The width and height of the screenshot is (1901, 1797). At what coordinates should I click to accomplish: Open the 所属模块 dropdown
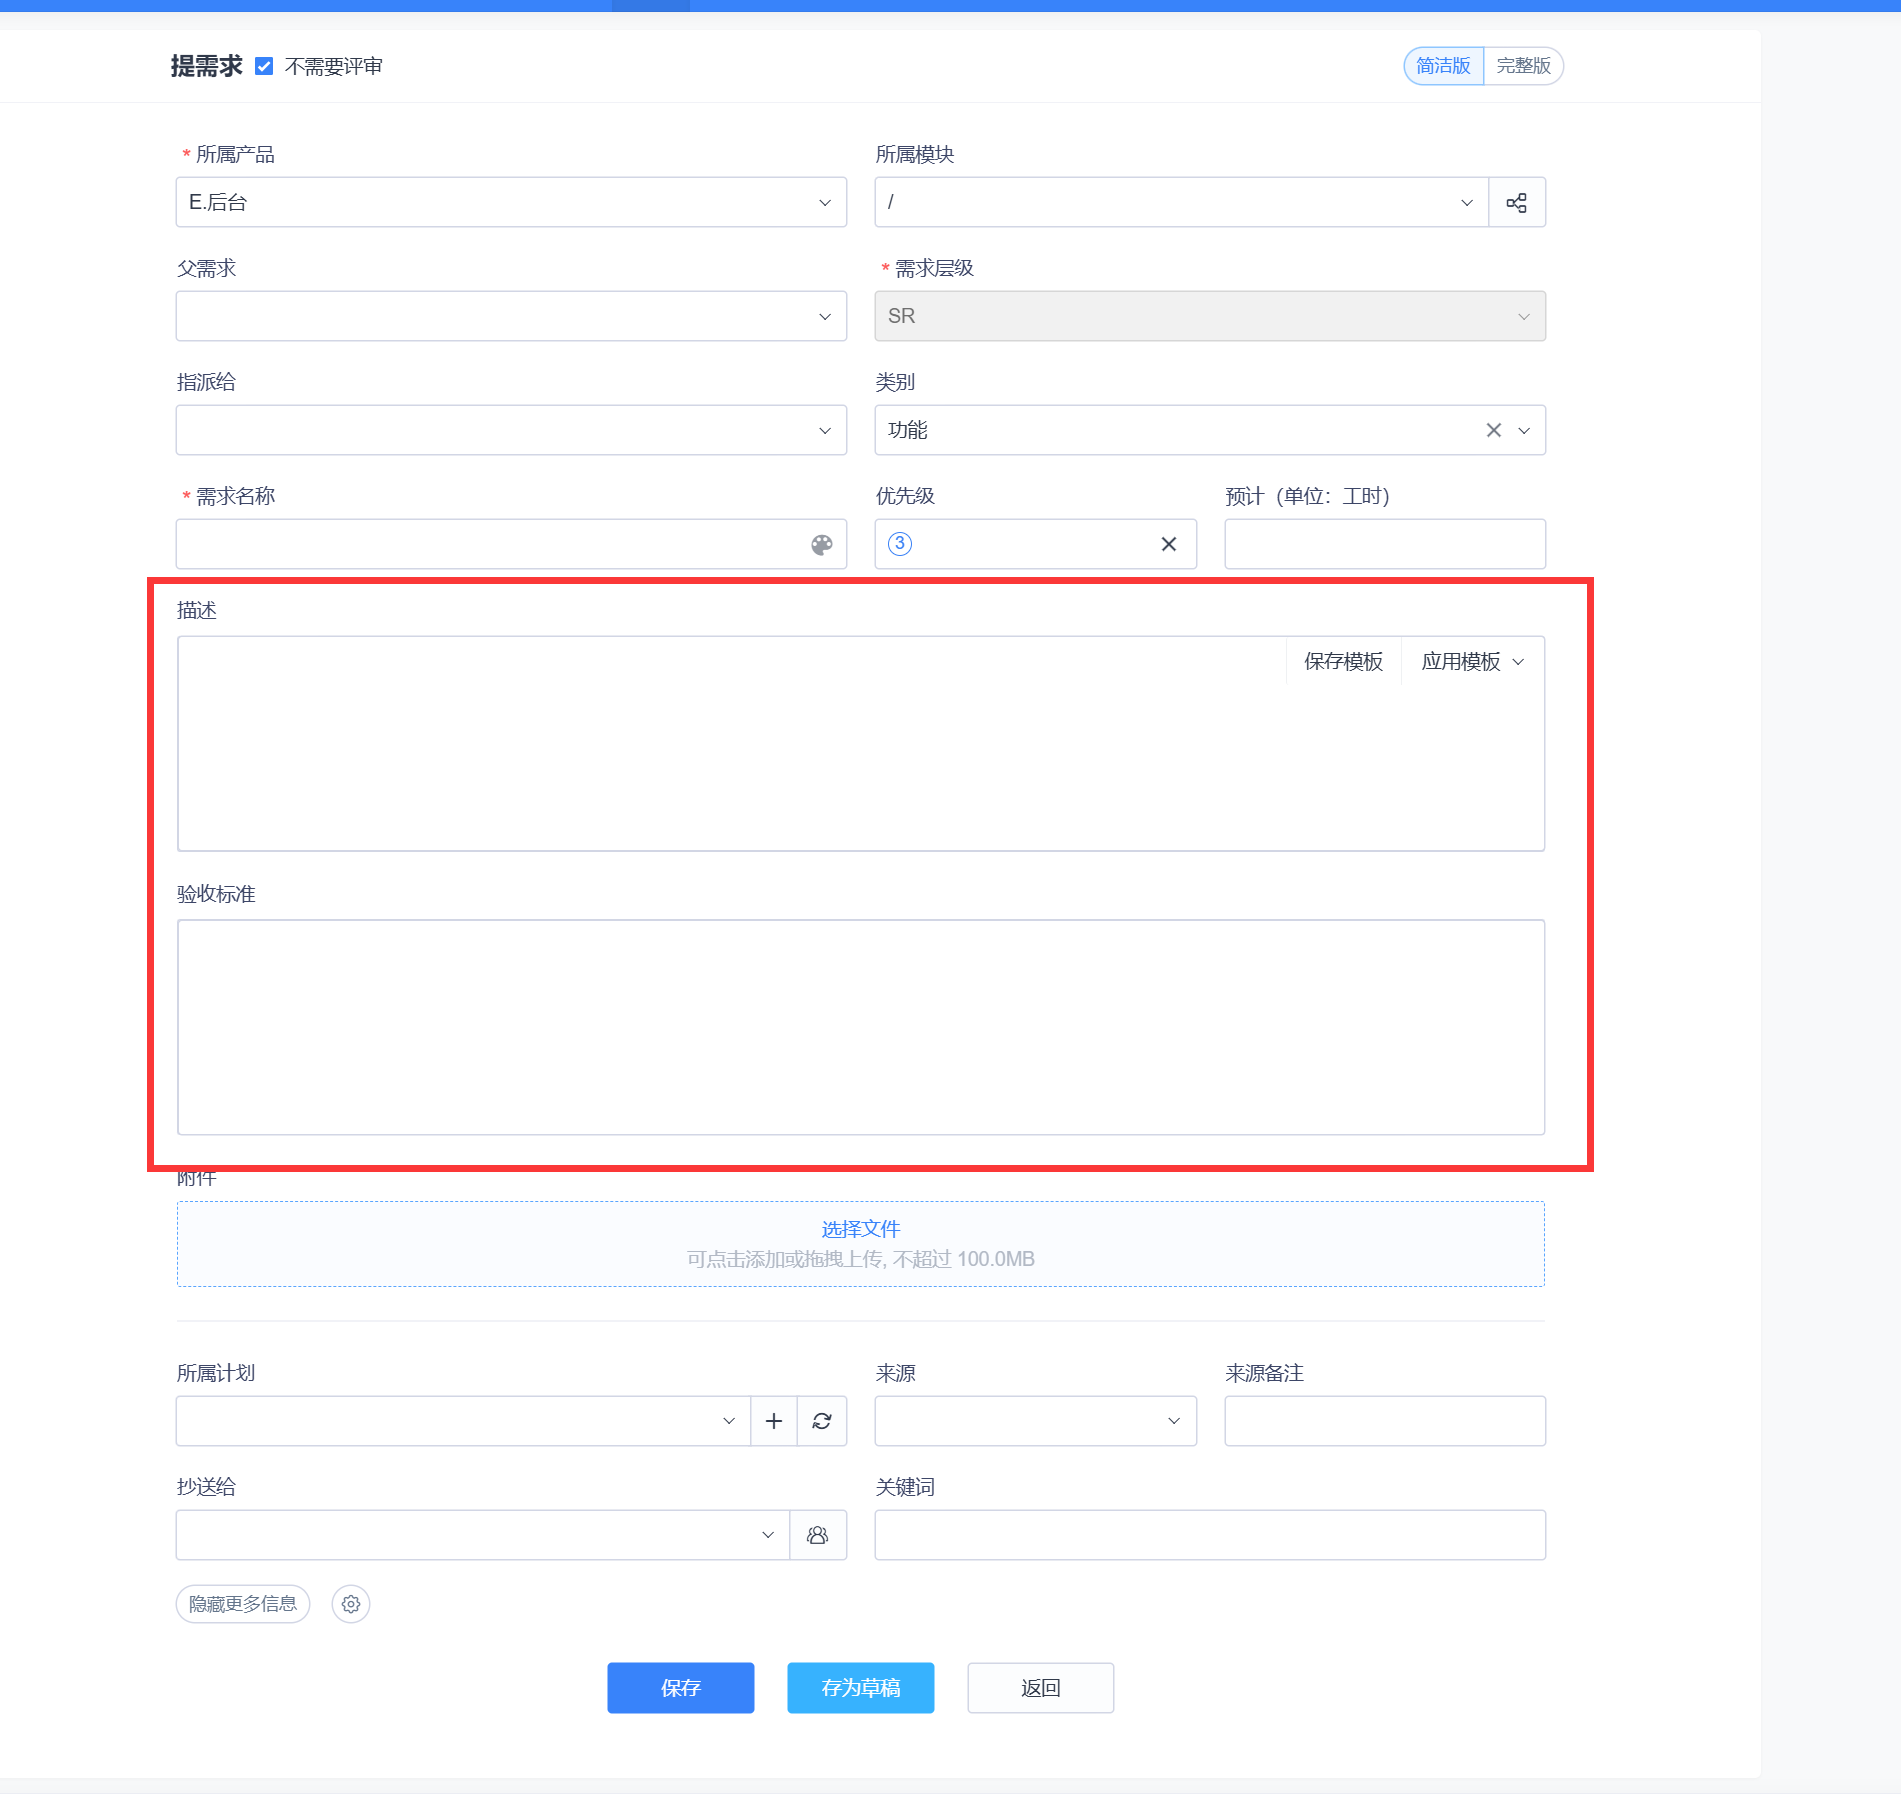pos(1181,202)
